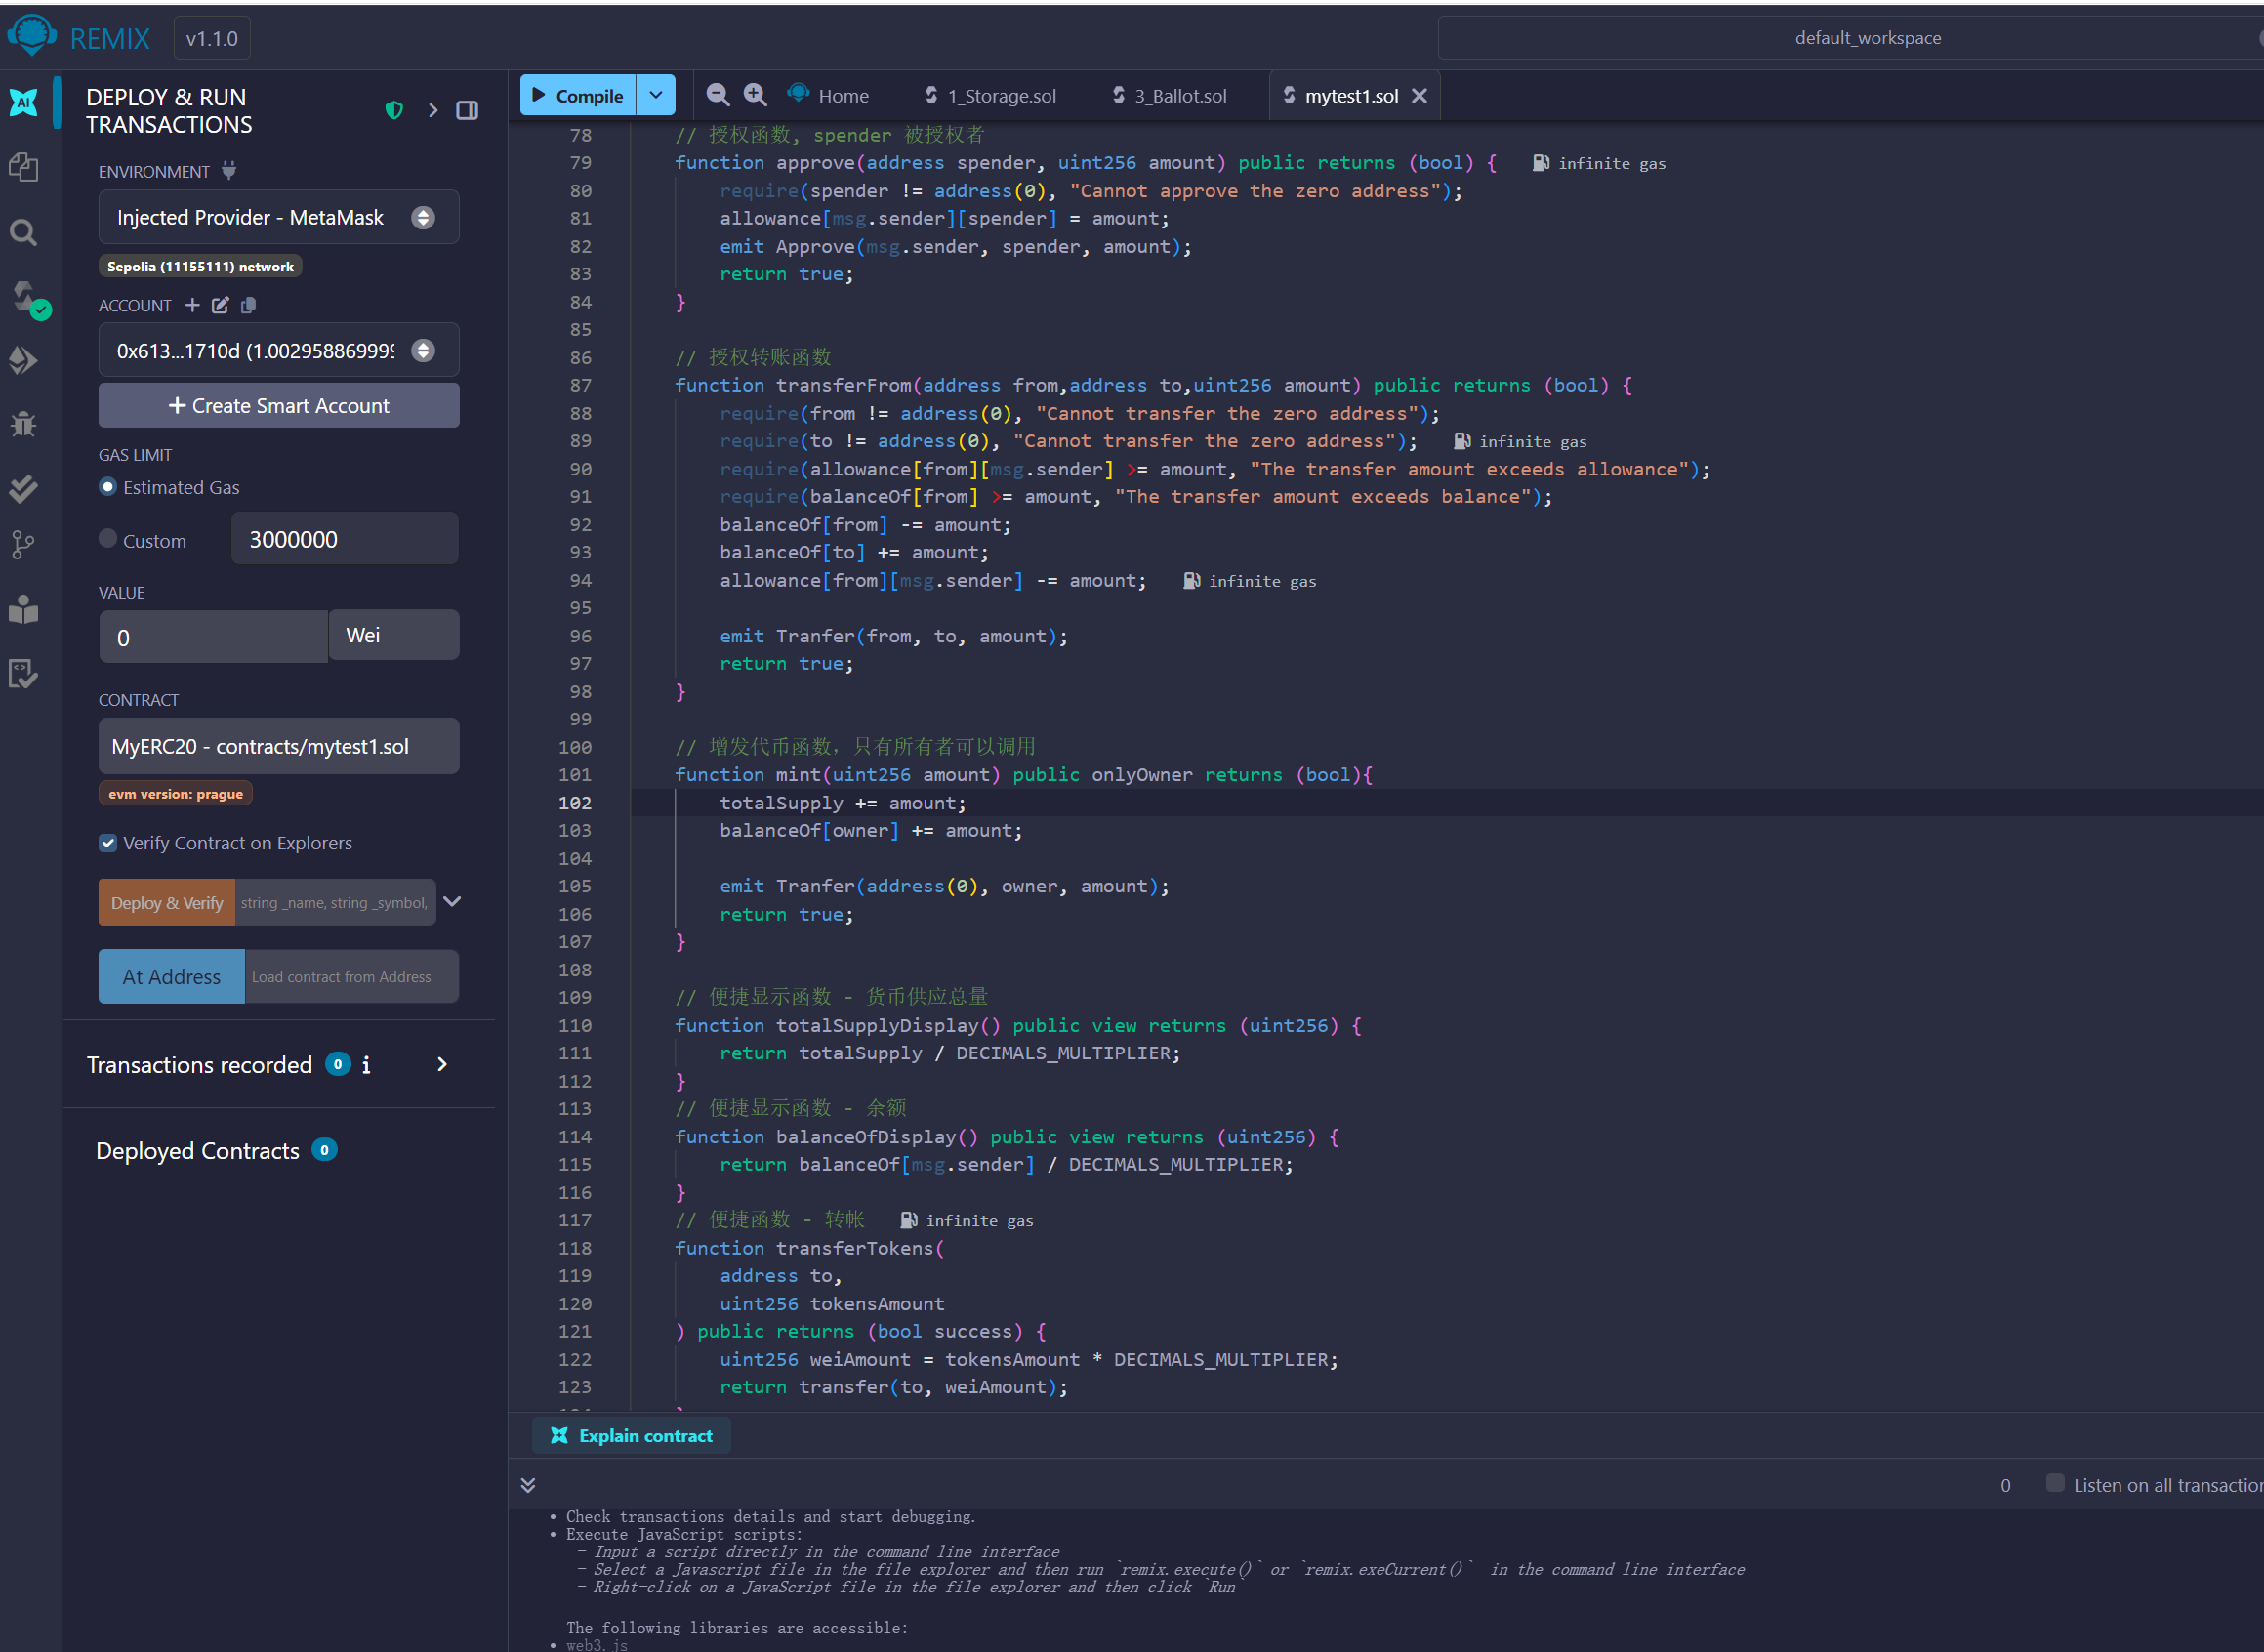Select the Custom gas limit radio
The height and width of the screenshot is (1652, 2264).
(x=108, y=539)
